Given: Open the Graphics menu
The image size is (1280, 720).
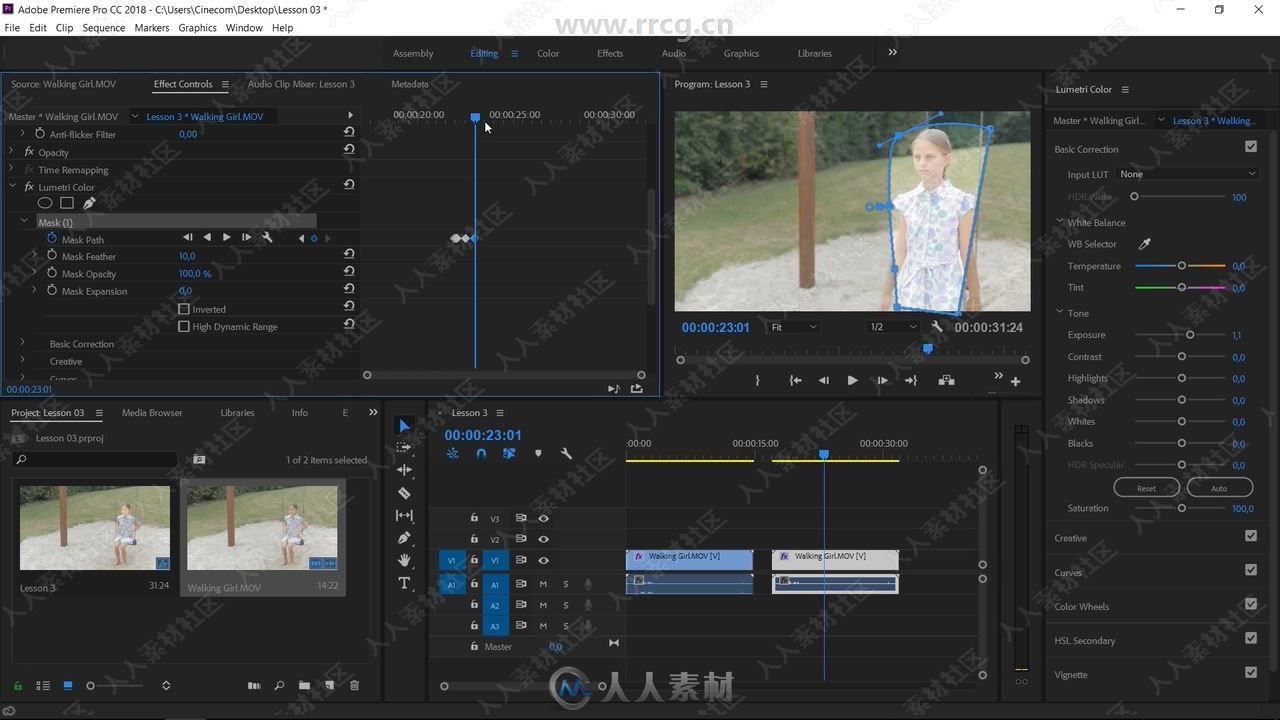Looking at the screenshot, I should coord(198,28).
